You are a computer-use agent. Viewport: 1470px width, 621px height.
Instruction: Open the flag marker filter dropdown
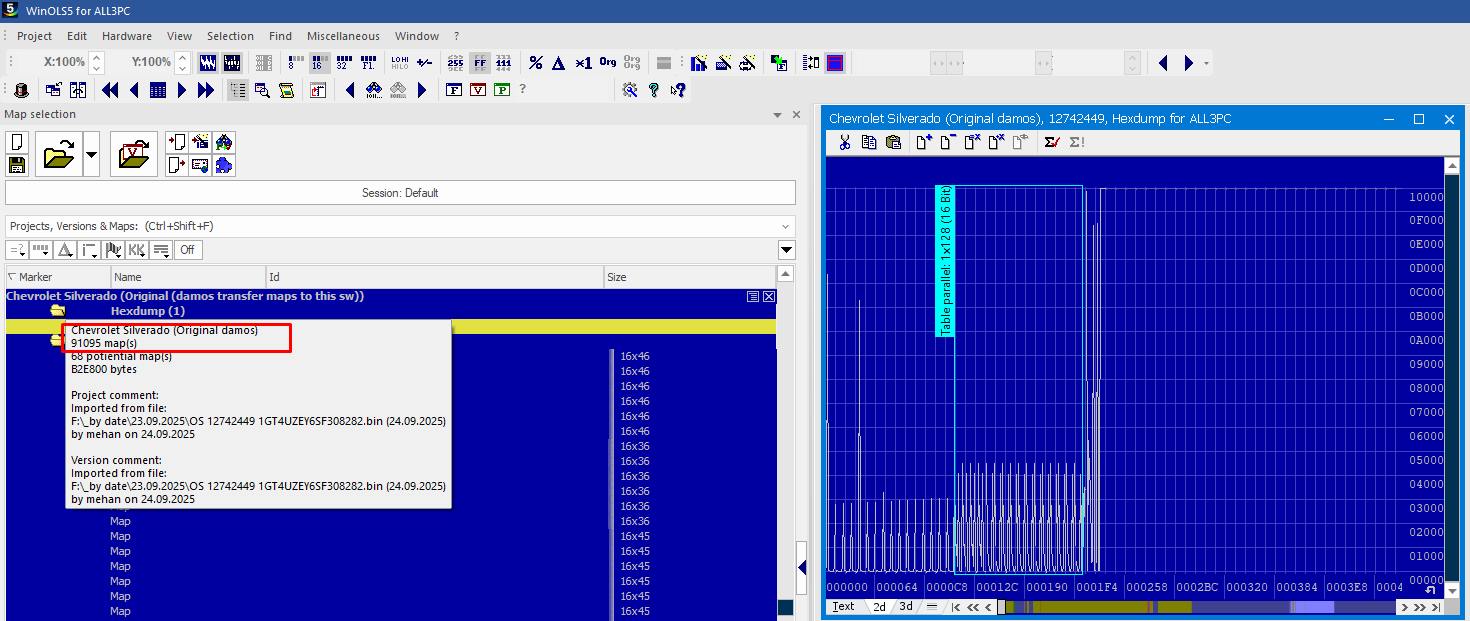click(x=114, y=250)
